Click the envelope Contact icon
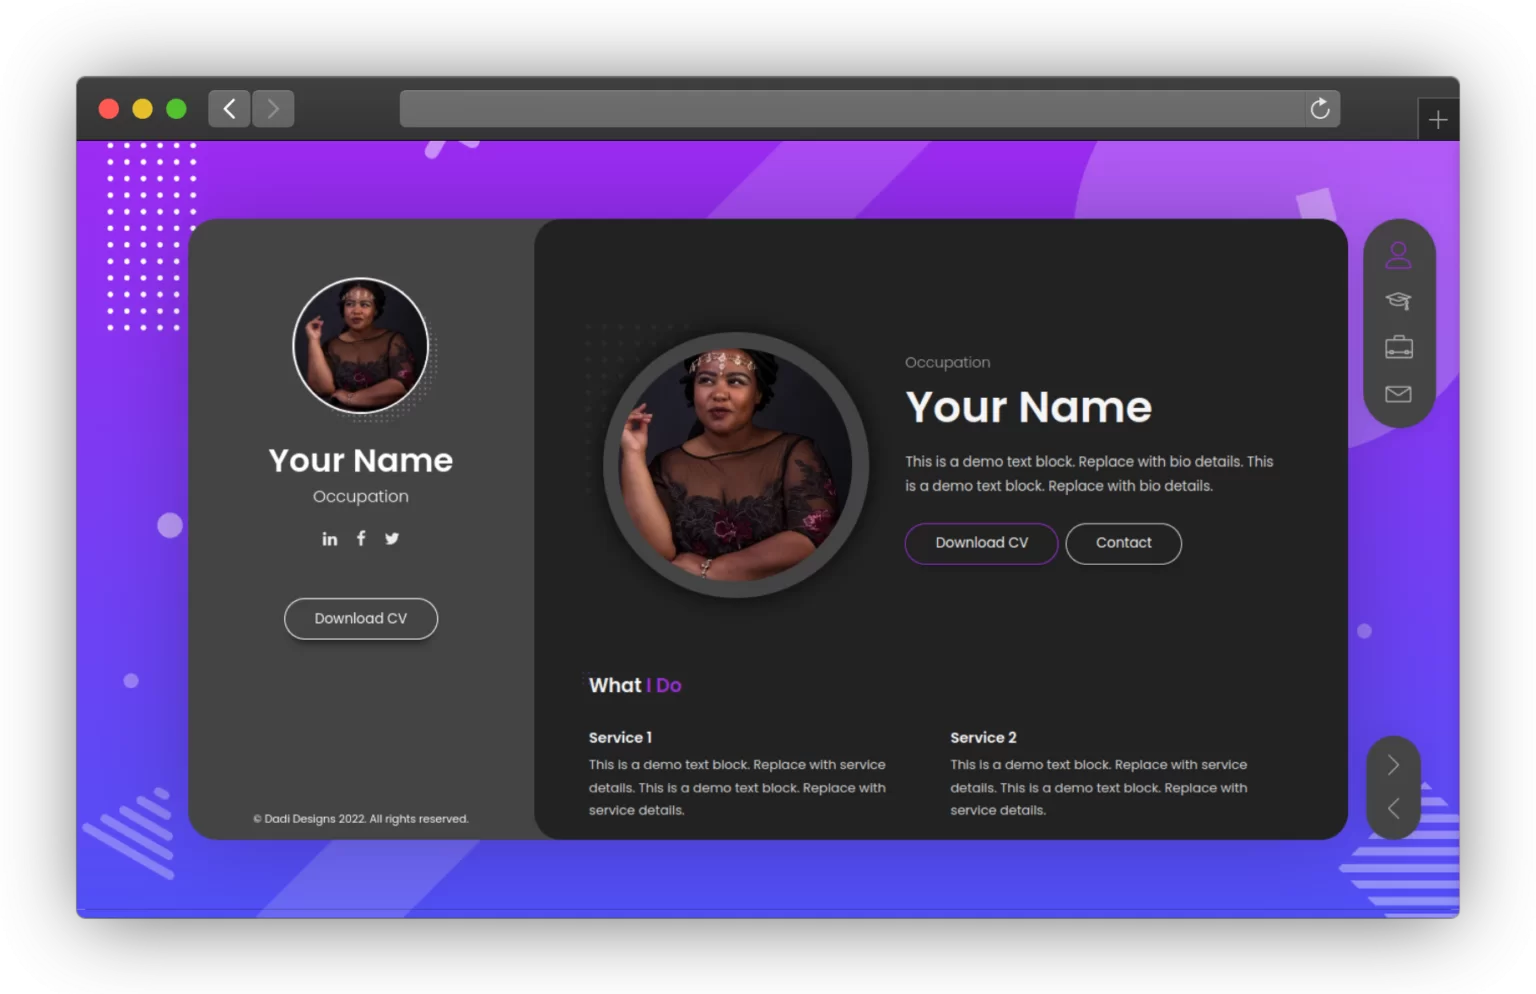The image size is (1536, 994). 1399,393
